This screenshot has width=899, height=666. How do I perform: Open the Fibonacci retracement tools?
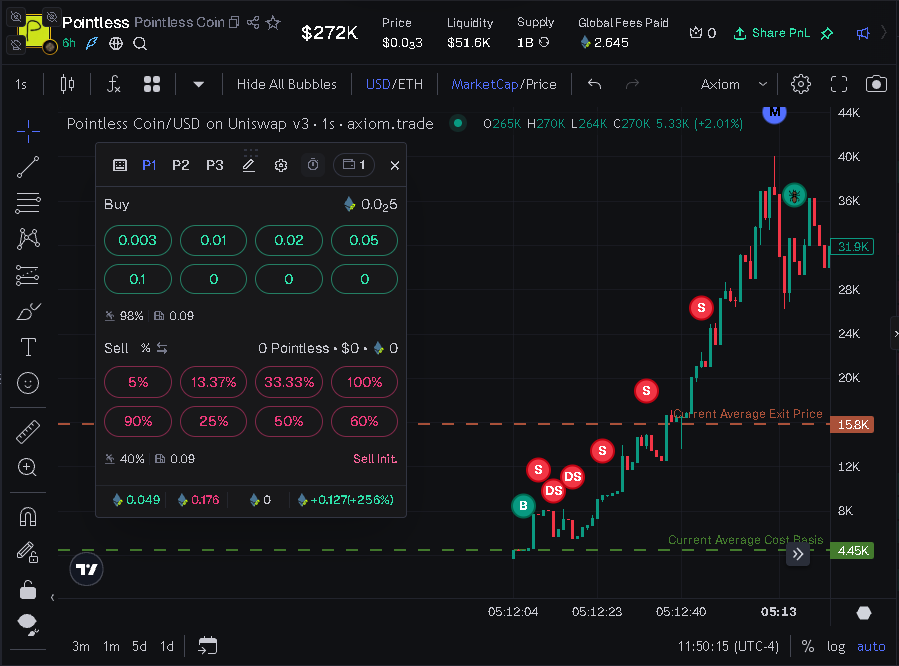point(28,203)
